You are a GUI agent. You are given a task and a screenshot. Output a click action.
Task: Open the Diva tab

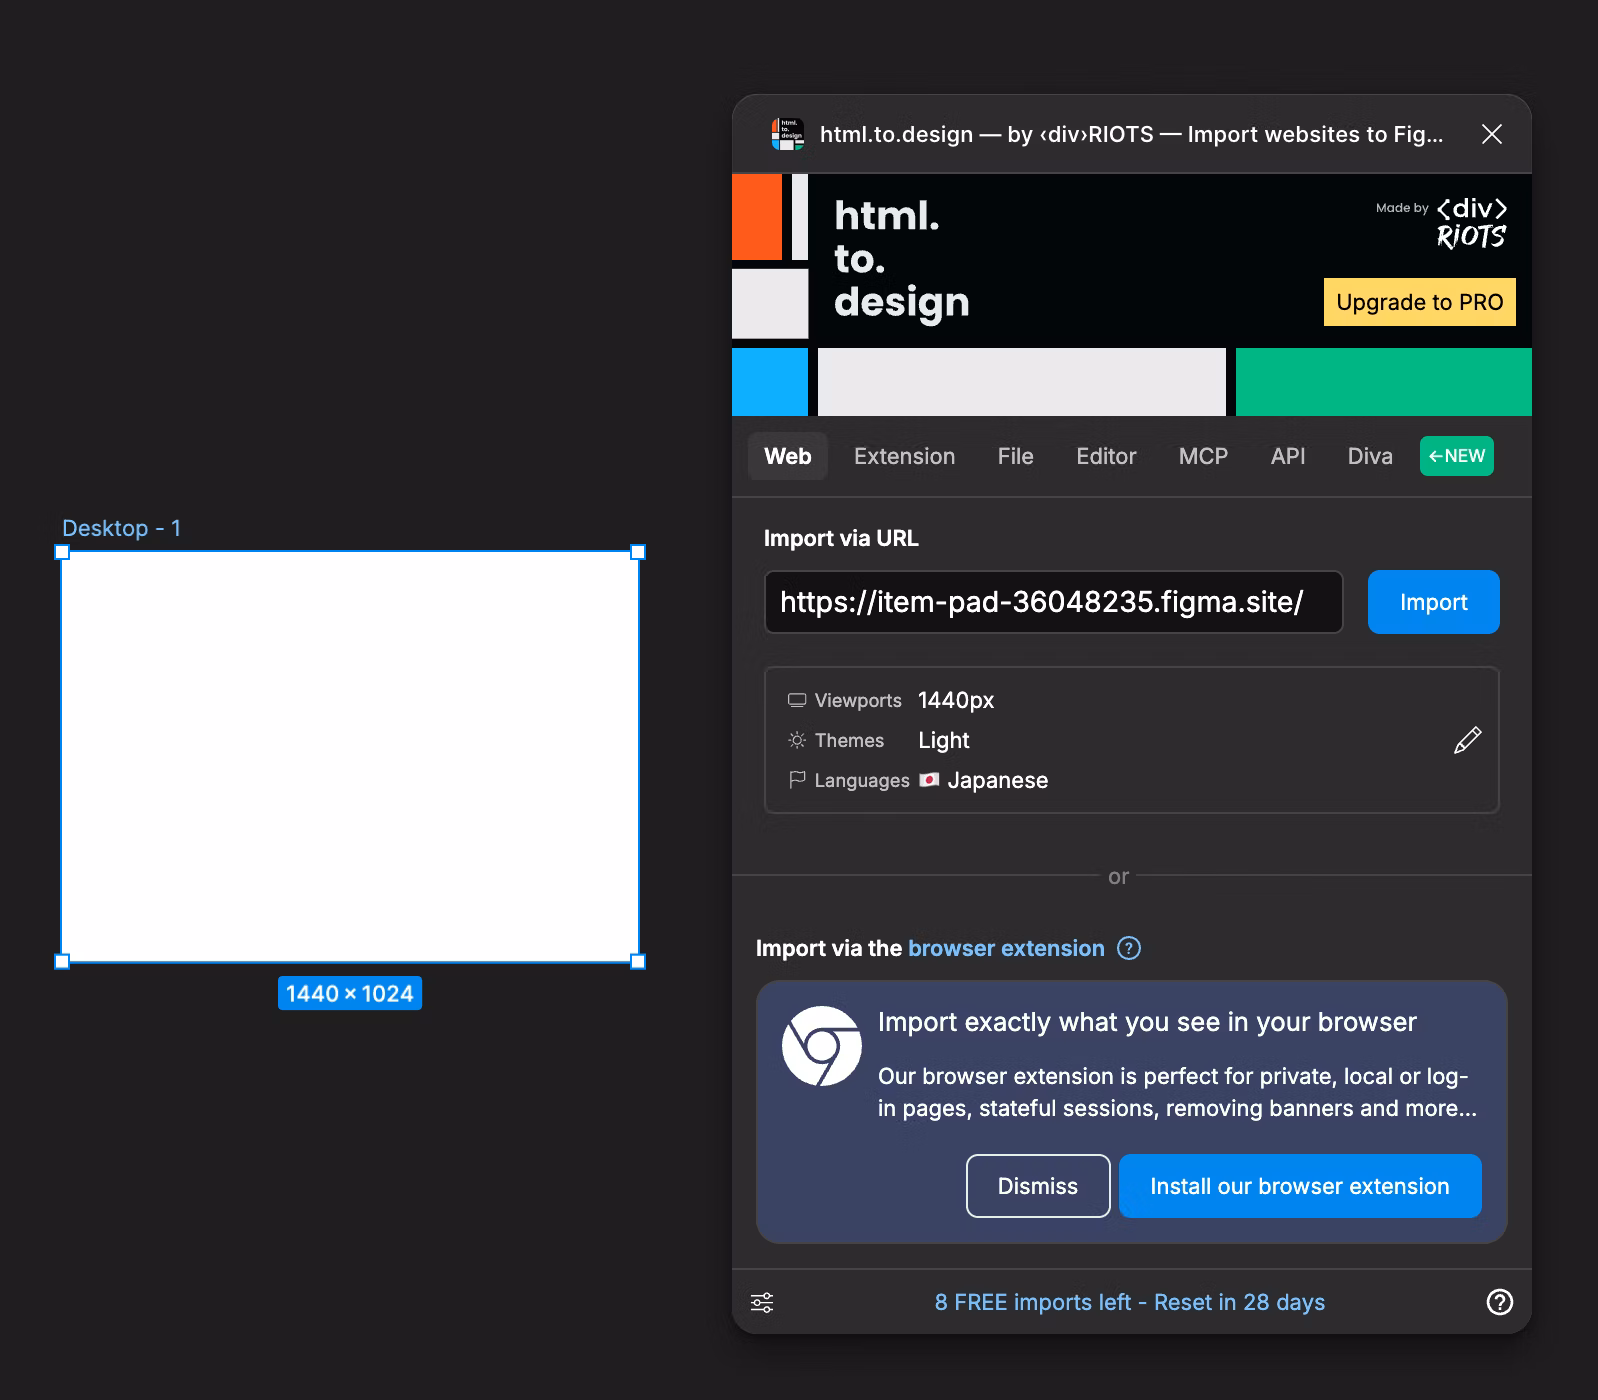pyautogui.click(x=1370, y=456)
